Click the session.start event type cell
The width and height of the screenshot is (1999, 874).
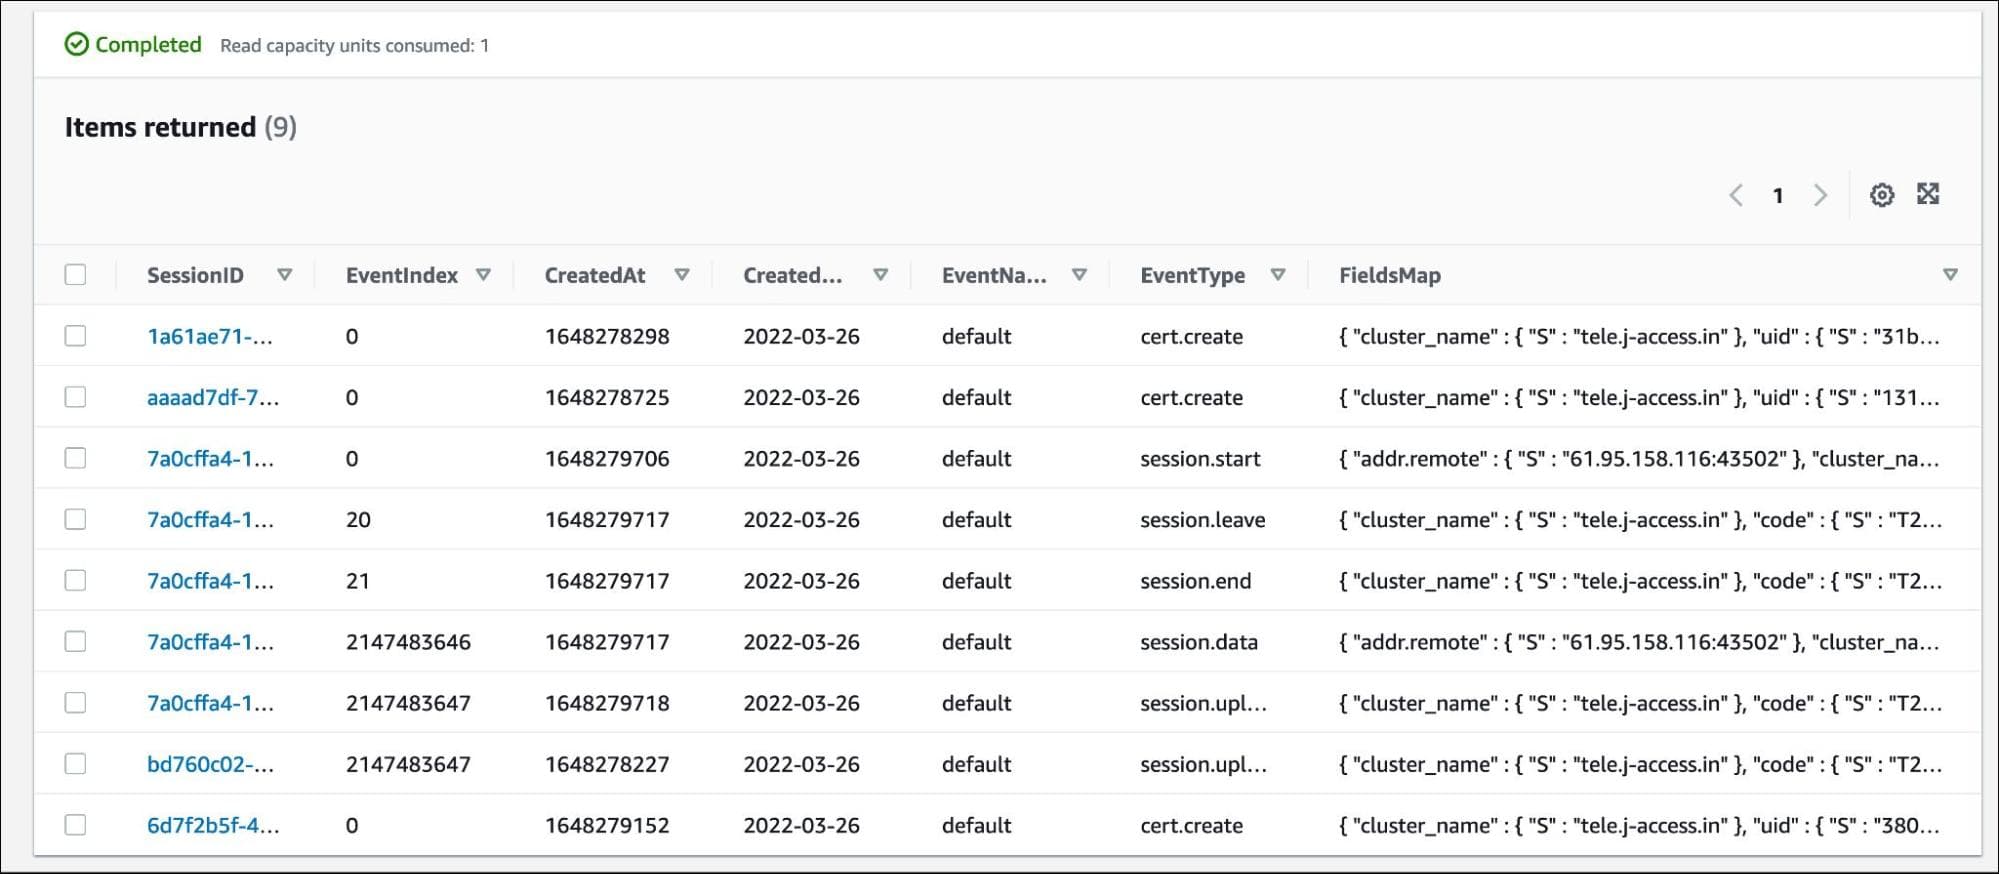[1200, 459]
